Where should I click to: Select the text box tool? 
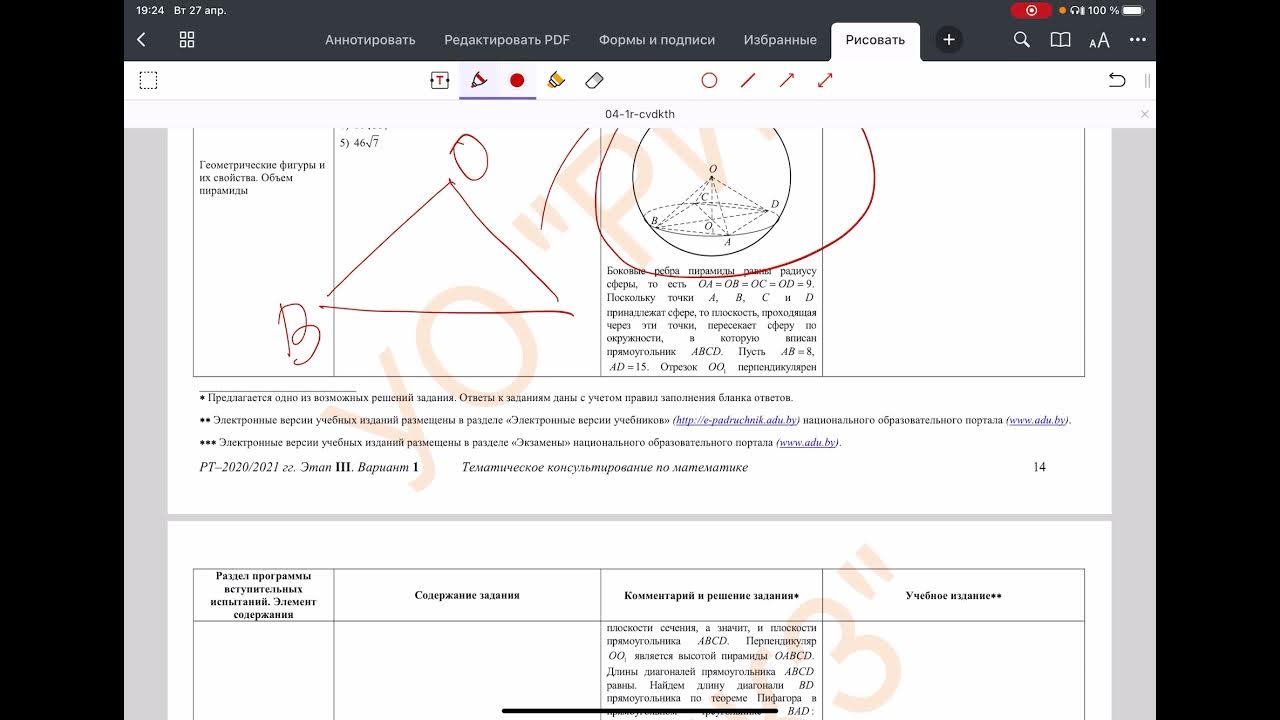[440, 81]
